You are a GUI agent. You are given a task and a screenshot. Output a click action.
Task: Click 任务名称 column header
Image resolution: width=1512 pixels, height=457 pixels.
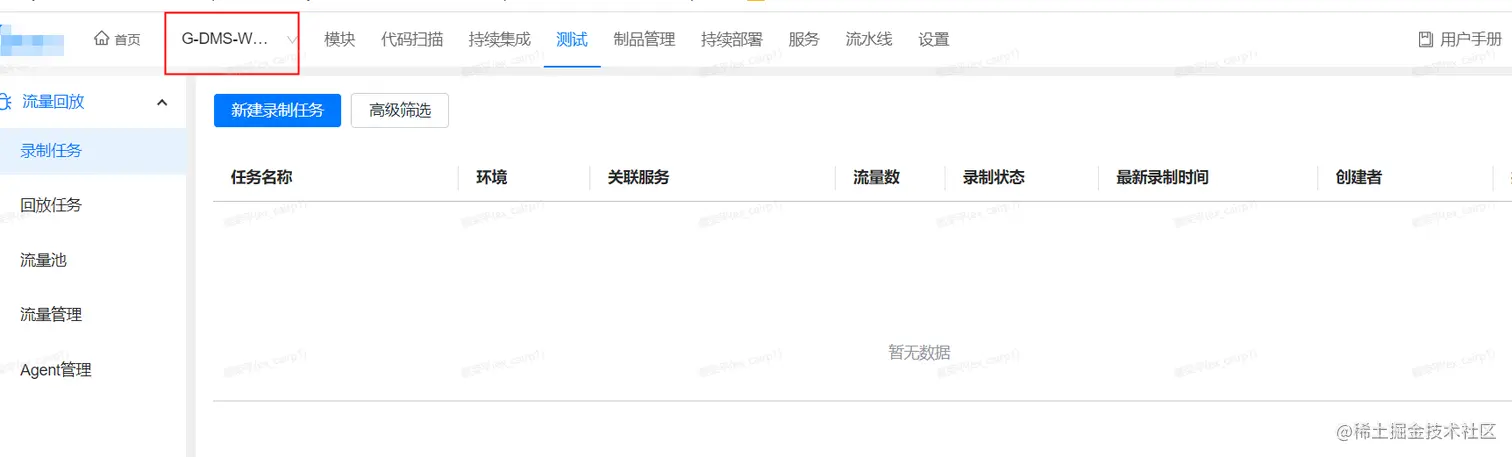[x=262, y=177]
